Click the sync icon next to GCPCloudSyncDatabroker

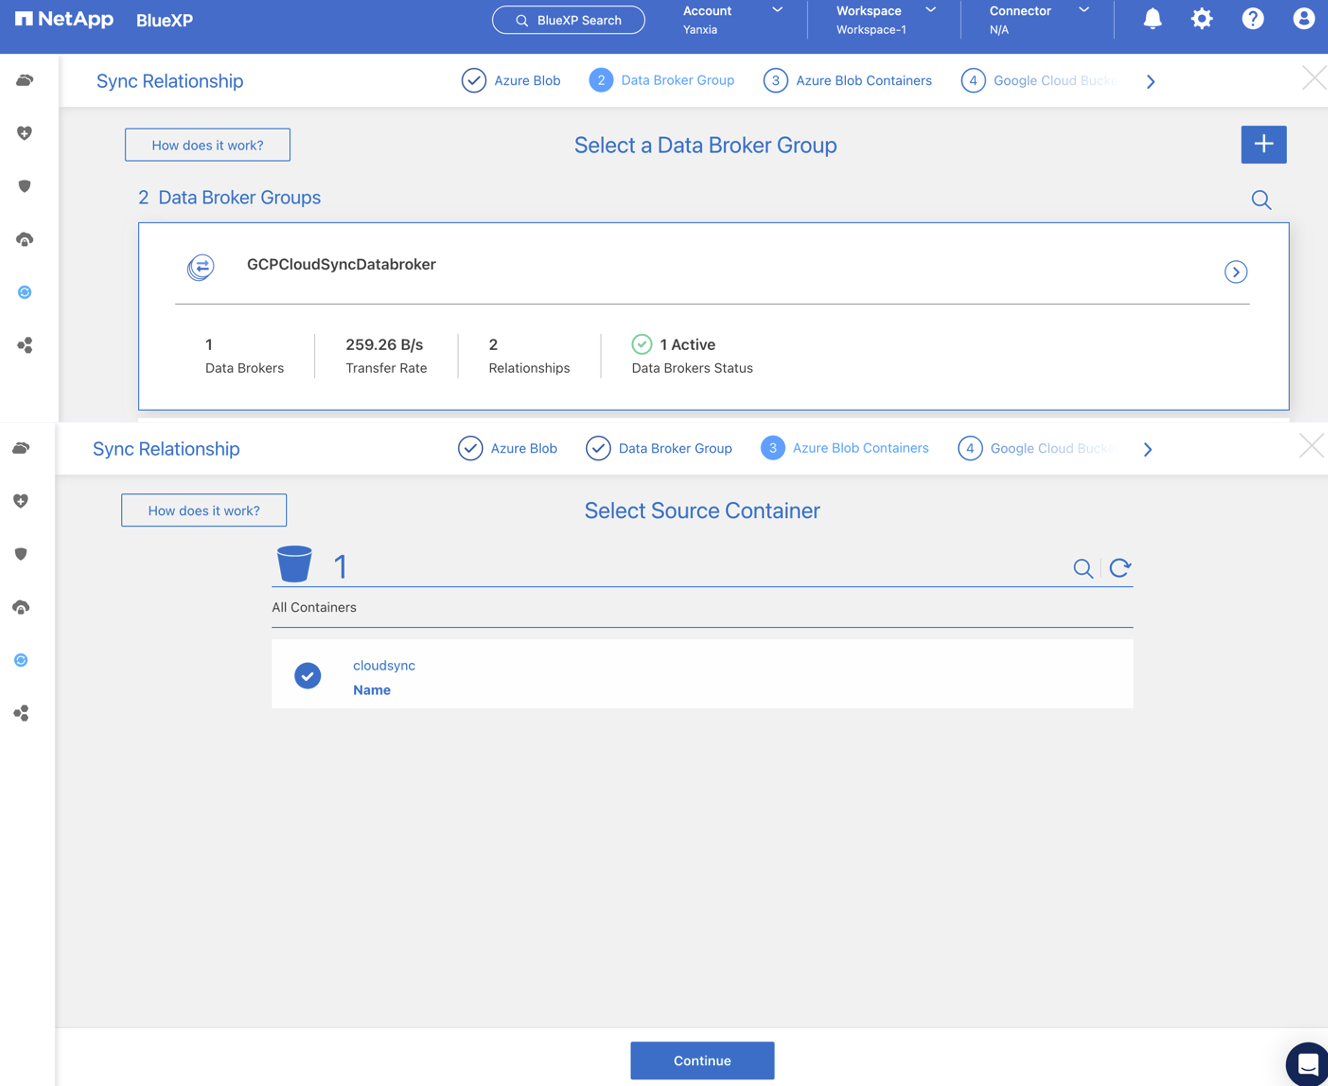point(201,266)
